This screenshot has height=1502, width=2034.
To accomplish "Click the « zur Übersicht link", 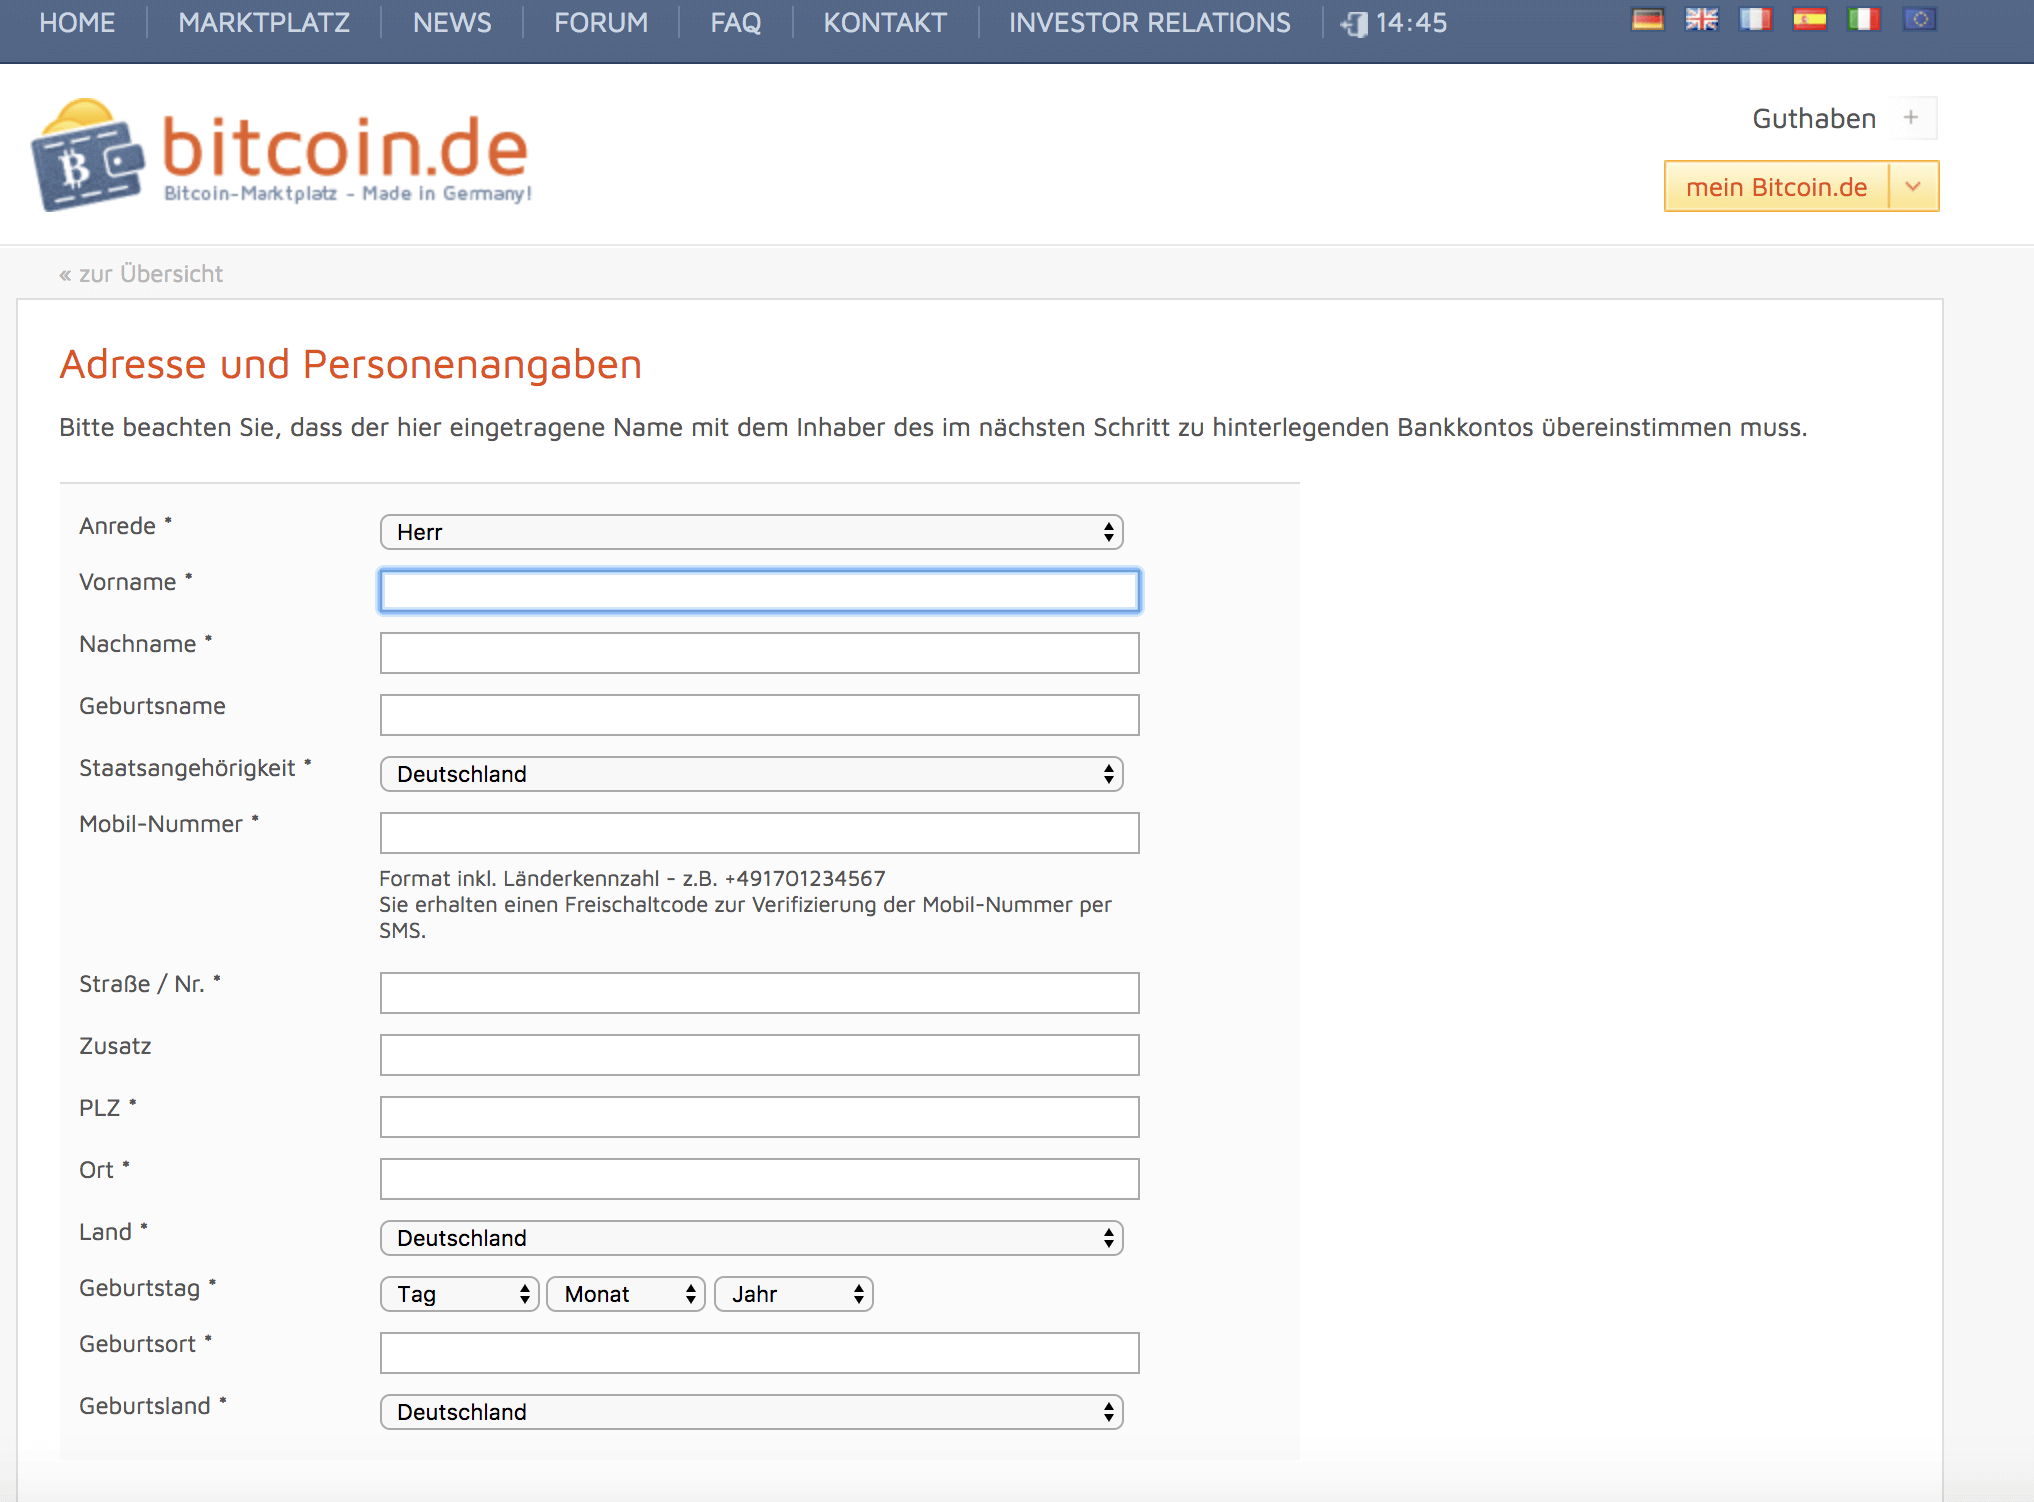I will [x=141, y=274].
